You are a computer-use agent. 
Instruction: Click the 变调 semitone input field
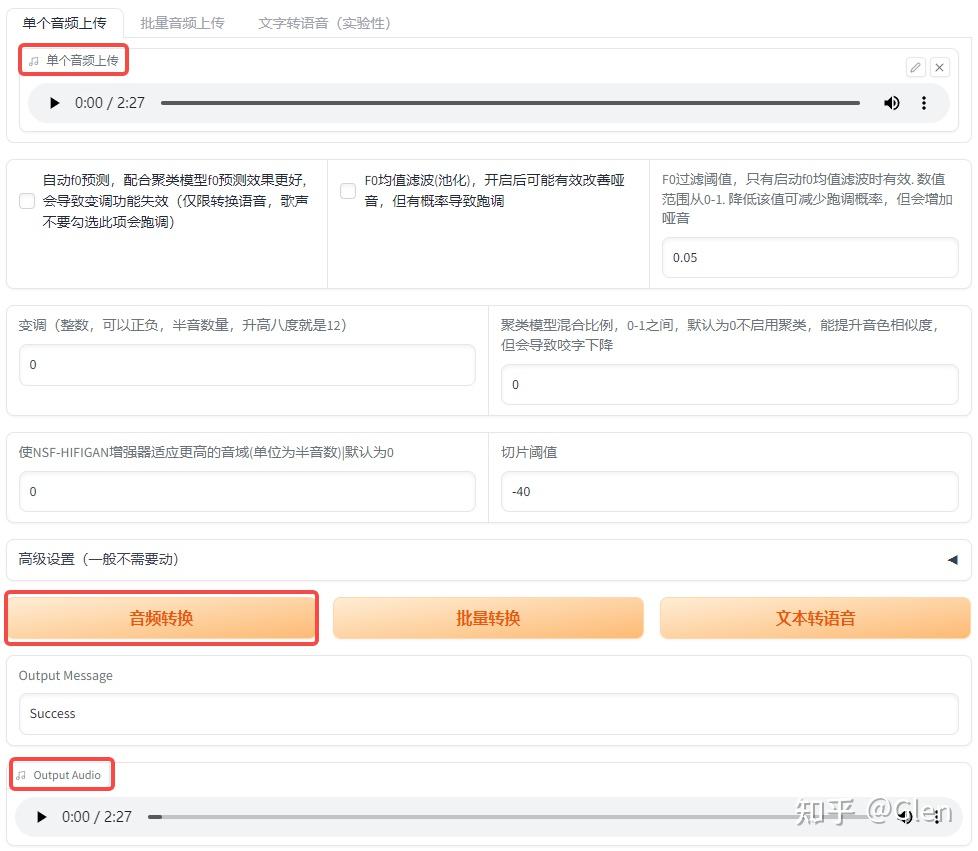tap(247, 365)
